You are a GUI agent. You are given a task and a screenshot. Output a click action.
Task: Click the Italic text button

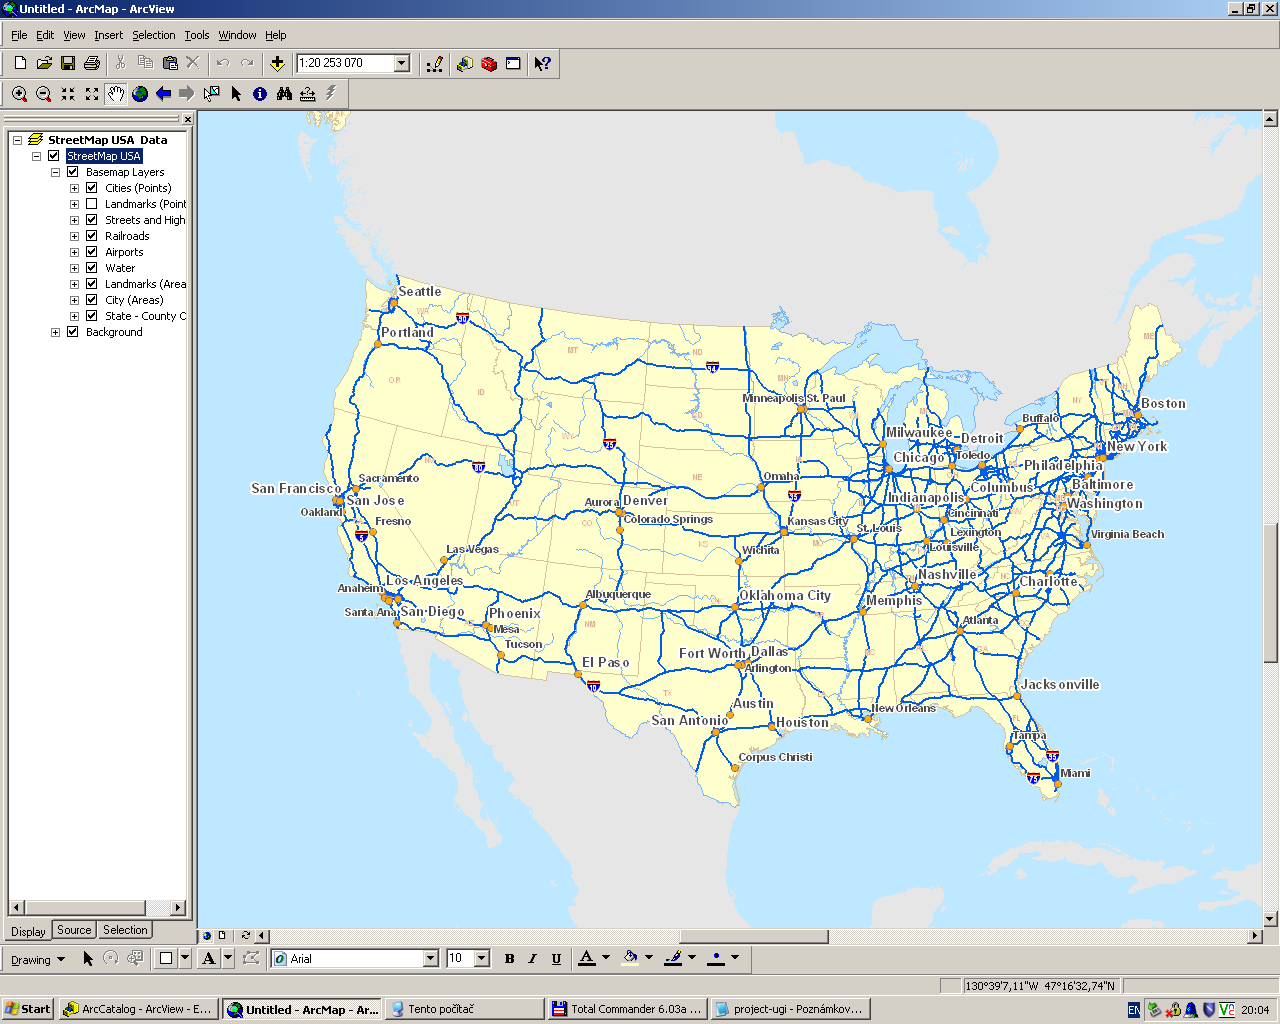(x=532, y=958)
